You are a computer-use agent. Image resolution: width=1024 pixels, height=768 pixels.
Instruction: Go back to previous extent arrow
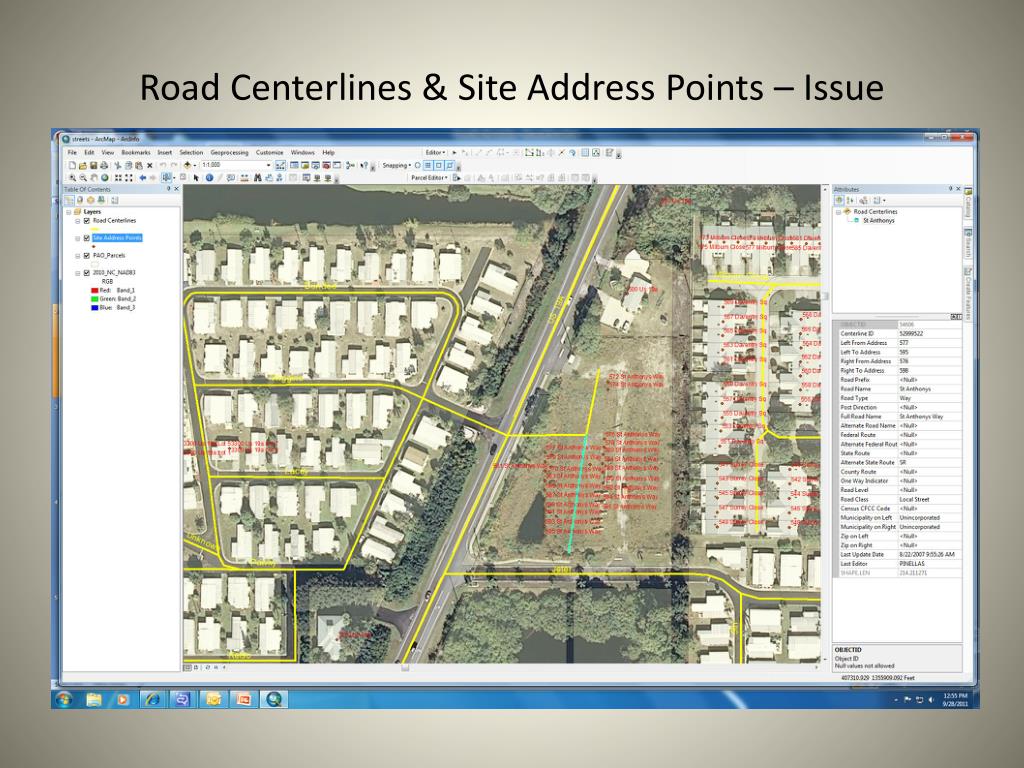142,178
